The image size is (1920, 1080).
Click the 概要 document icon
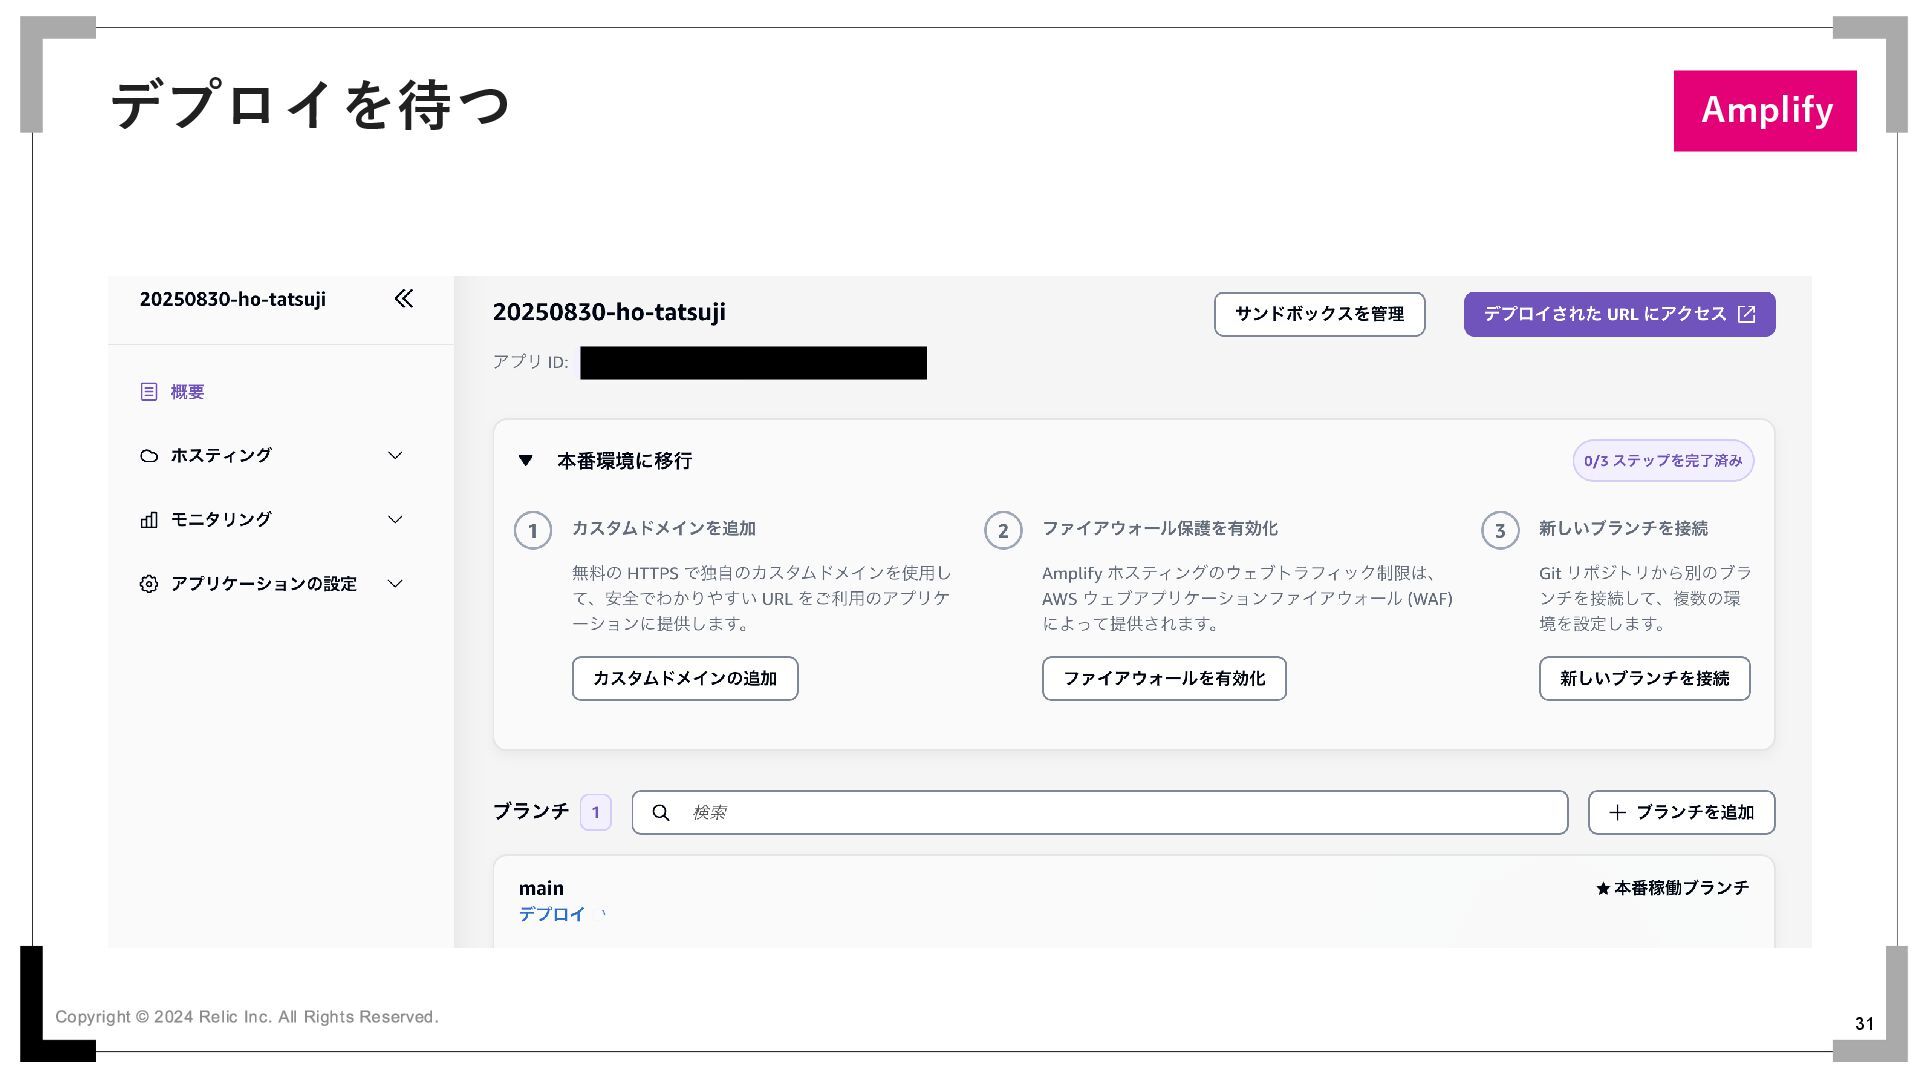(149, 392)
